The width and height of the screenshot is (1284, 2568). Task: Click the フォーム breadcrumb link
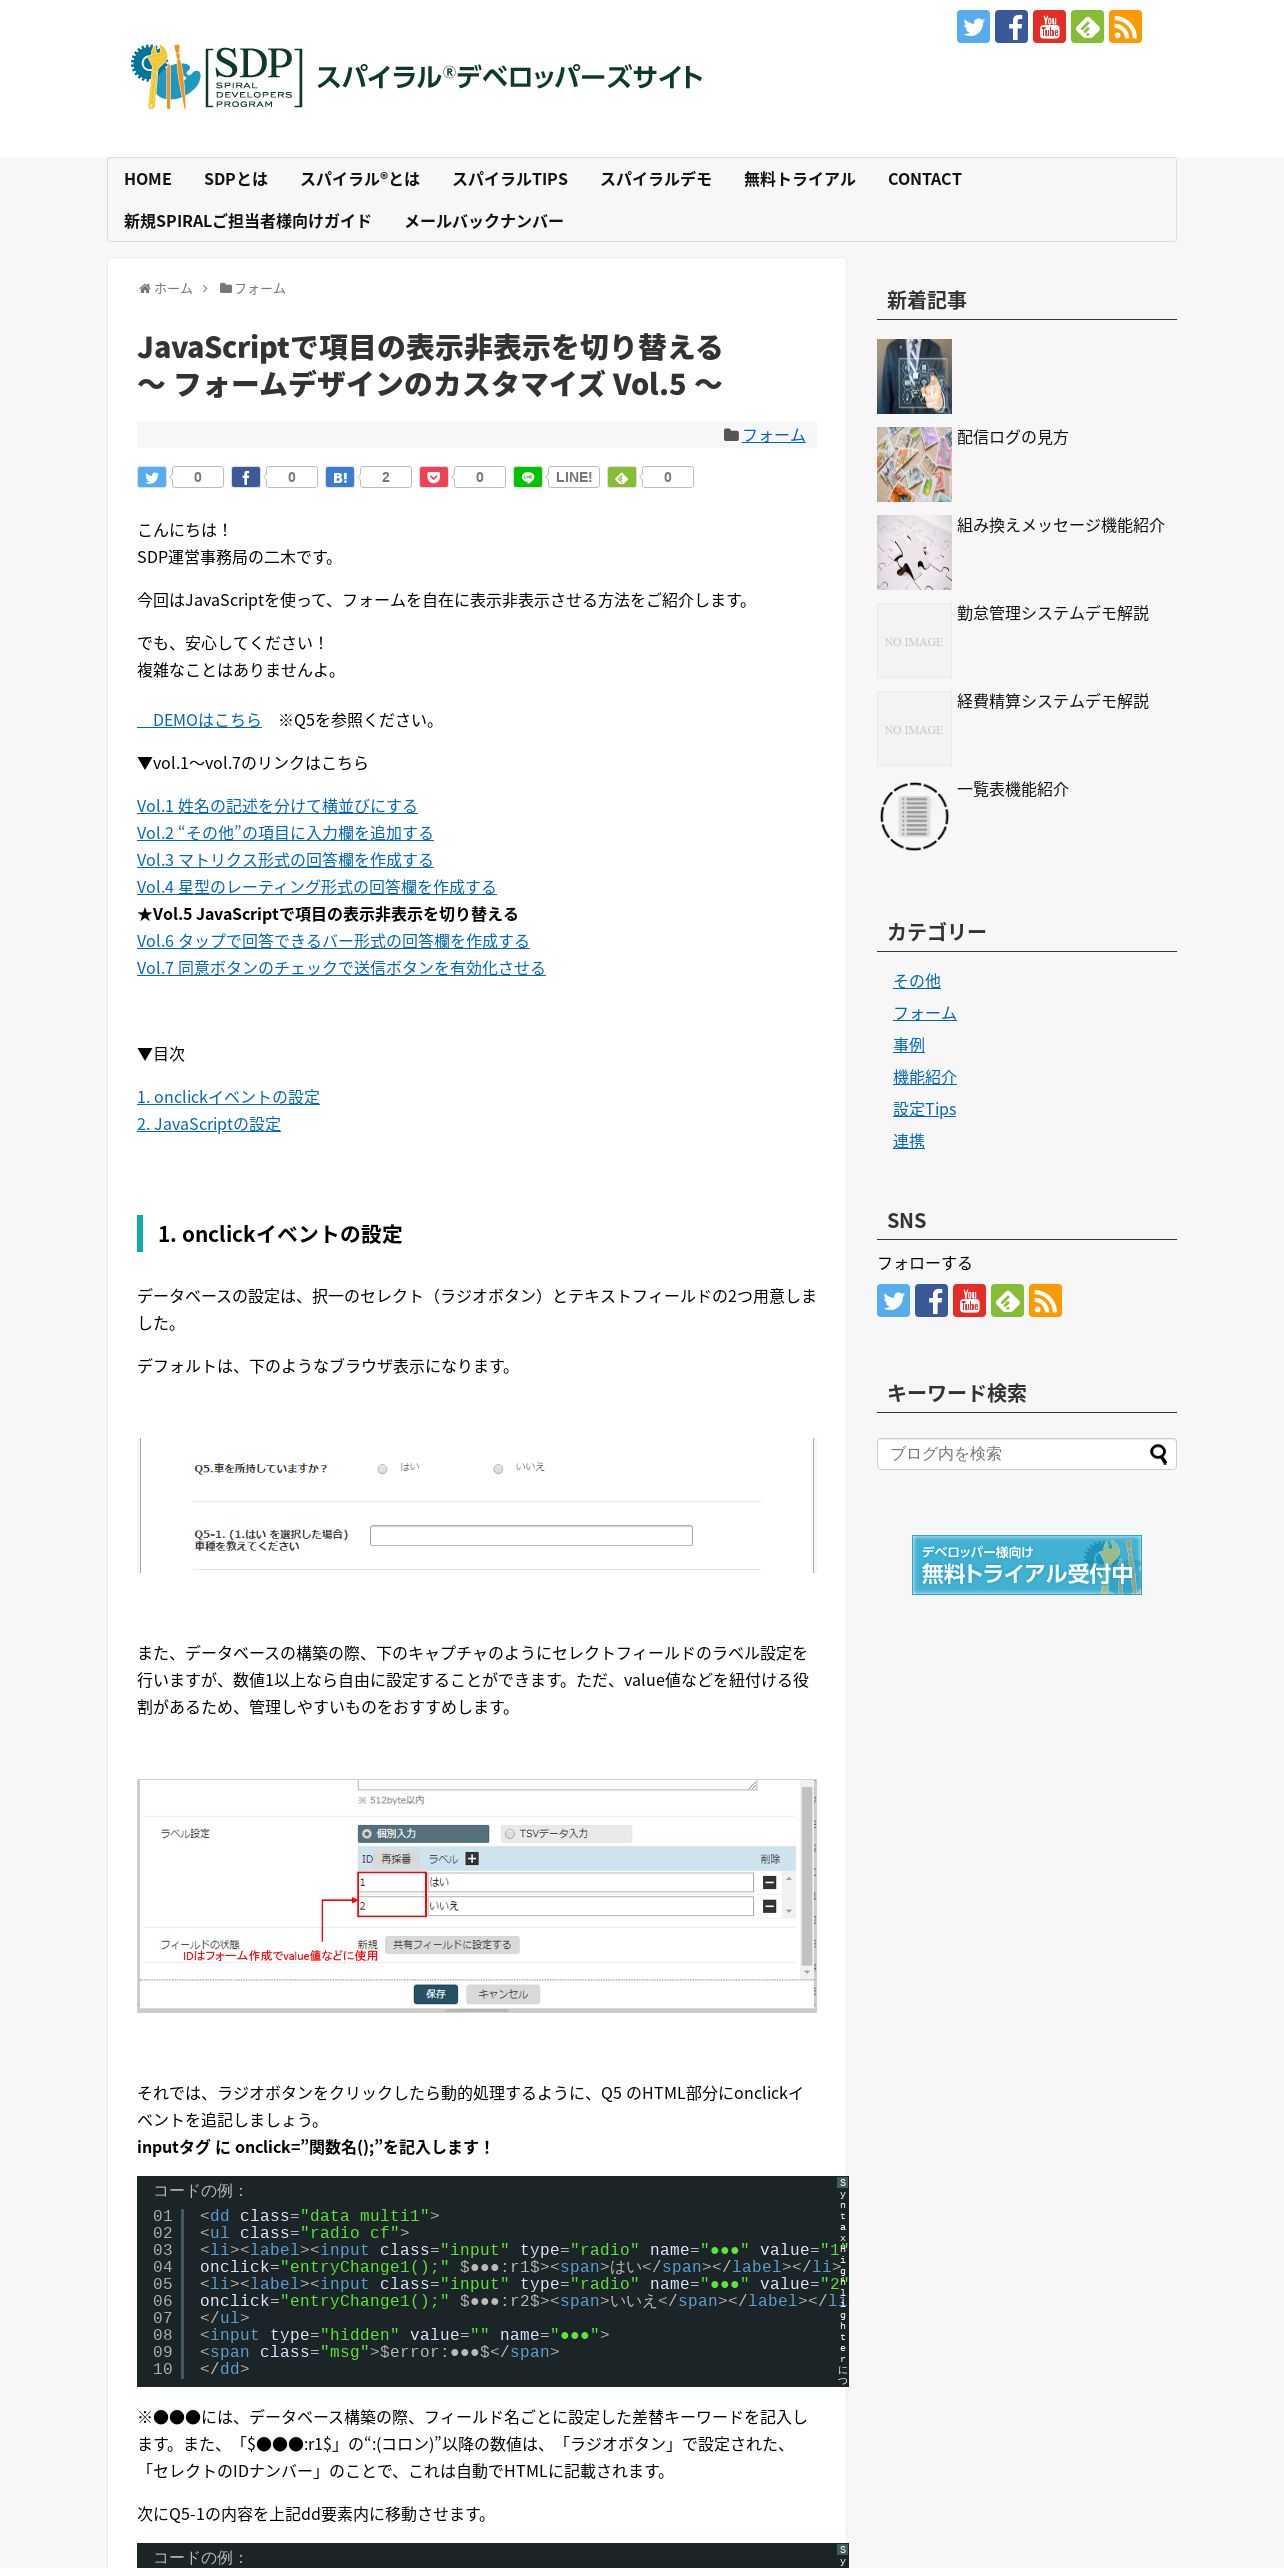coord(259,288)
